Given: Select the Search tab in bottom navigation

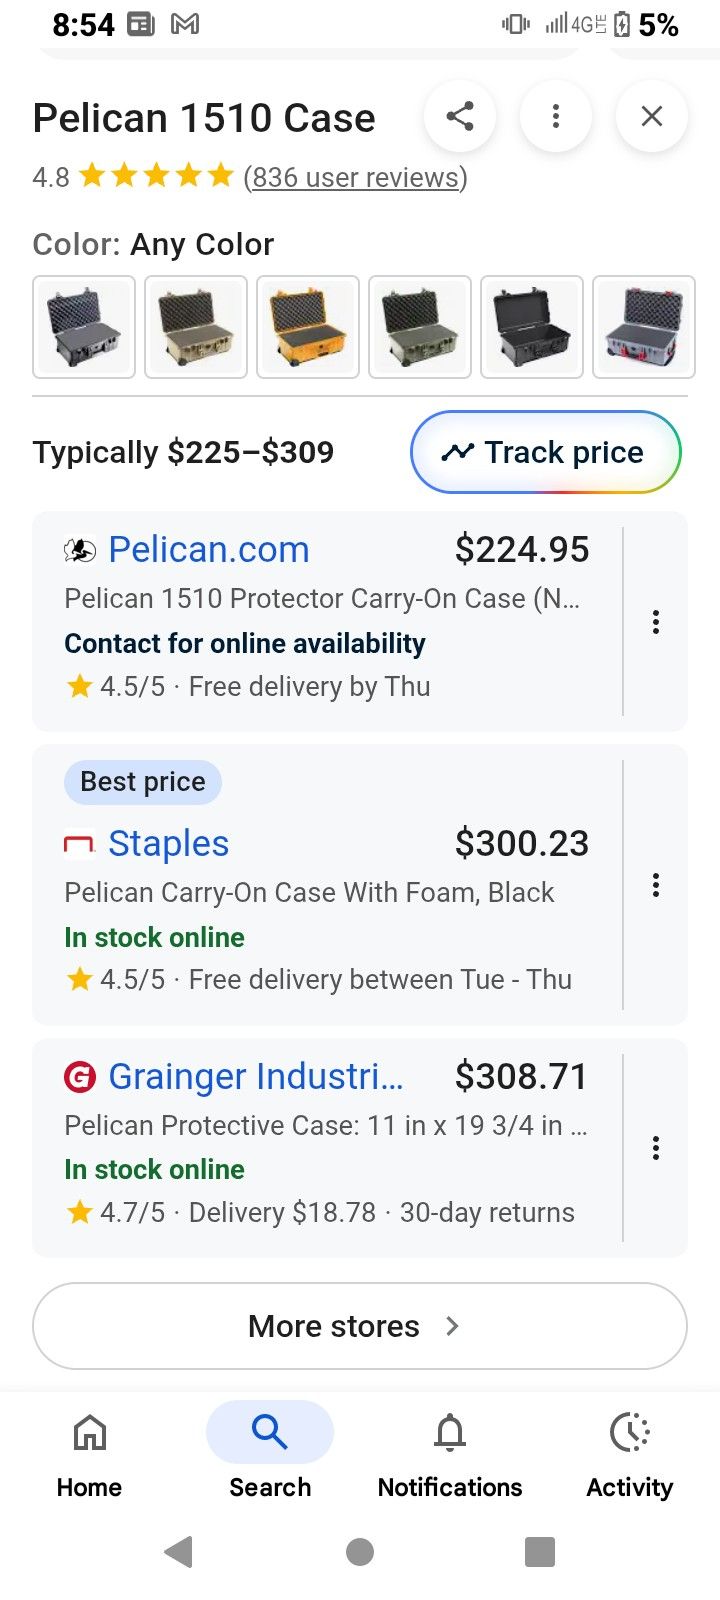Looking at the screenshot, I should pos(269,1432).
